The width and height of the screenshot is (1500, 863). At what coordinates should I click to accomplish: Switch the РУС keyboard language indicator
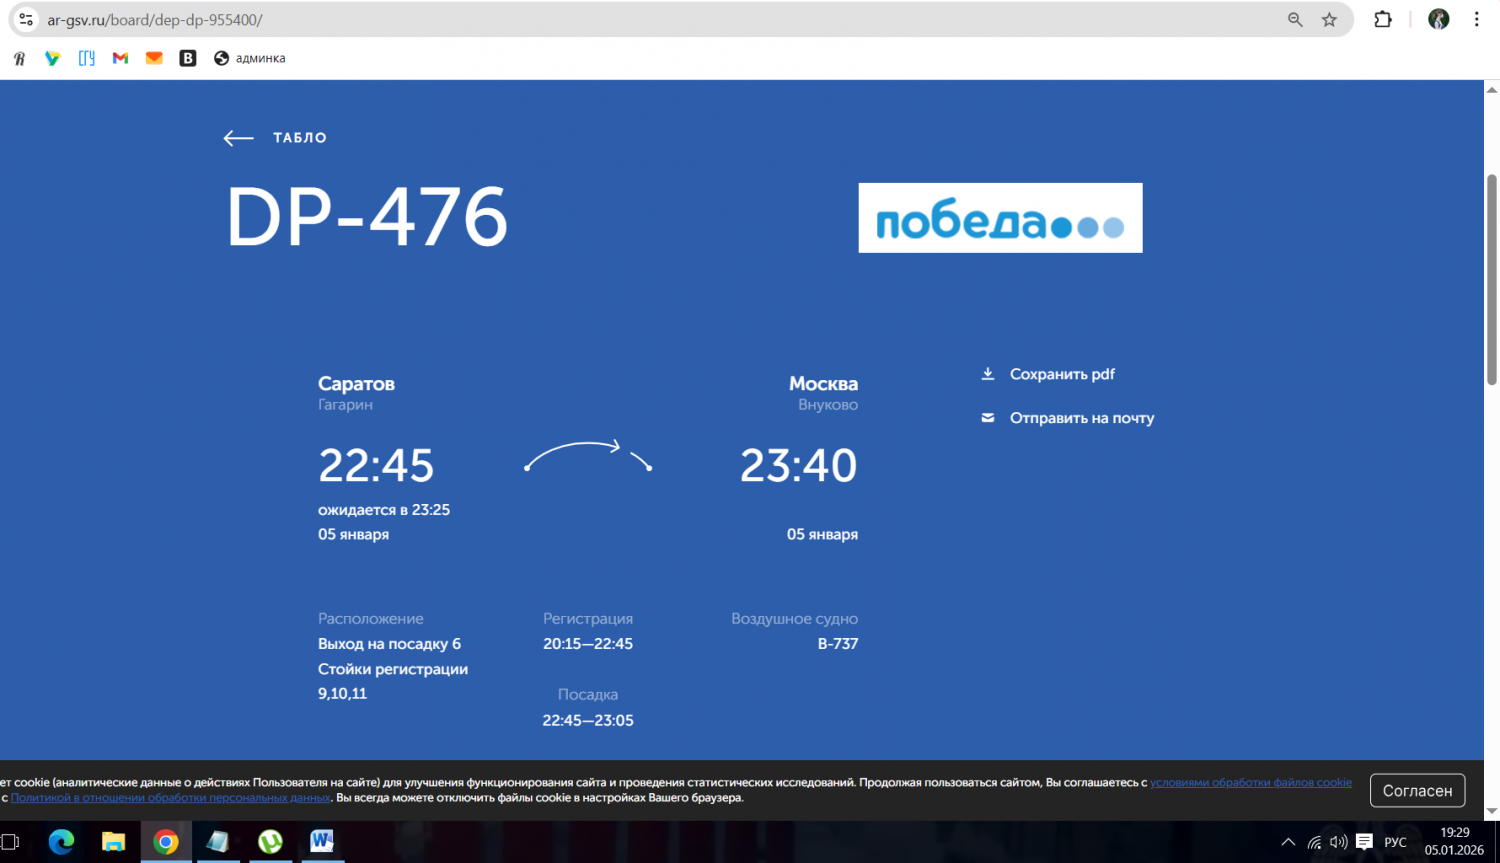[1395, 842]
